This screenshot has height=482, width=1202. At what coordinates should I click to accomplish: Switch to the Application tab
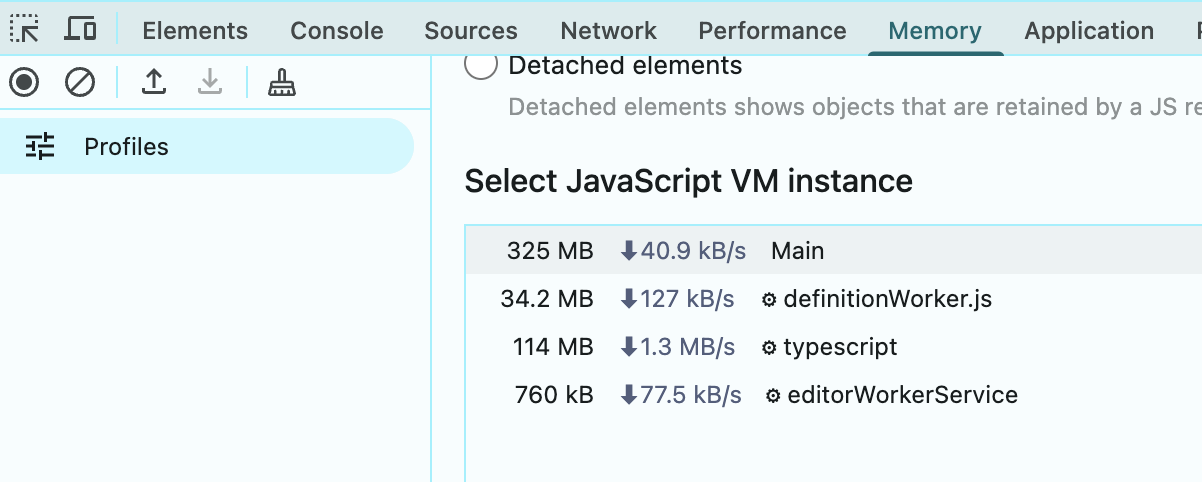1088,31
